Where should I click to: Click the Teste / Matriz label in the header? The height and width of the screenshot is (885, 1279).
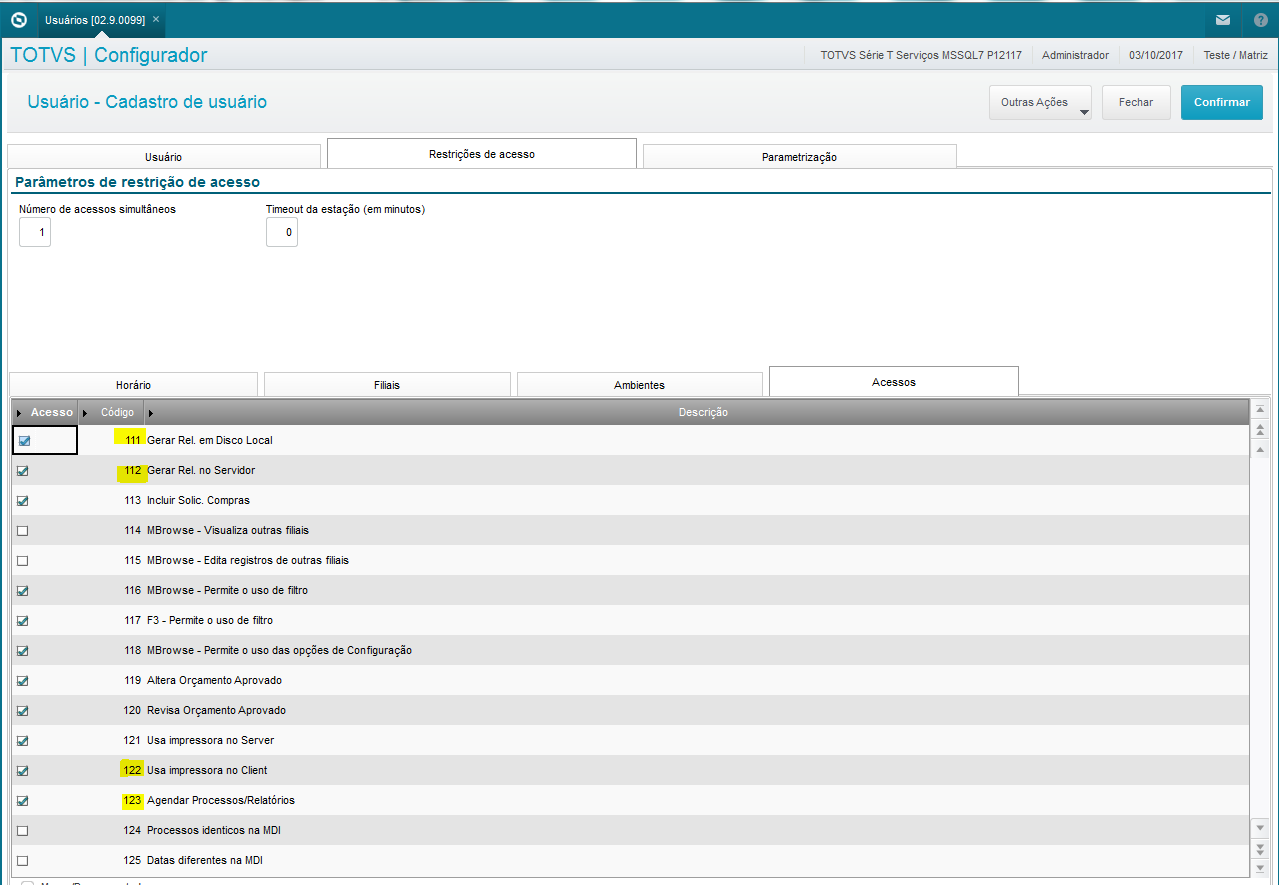[x=1235, y=55]
